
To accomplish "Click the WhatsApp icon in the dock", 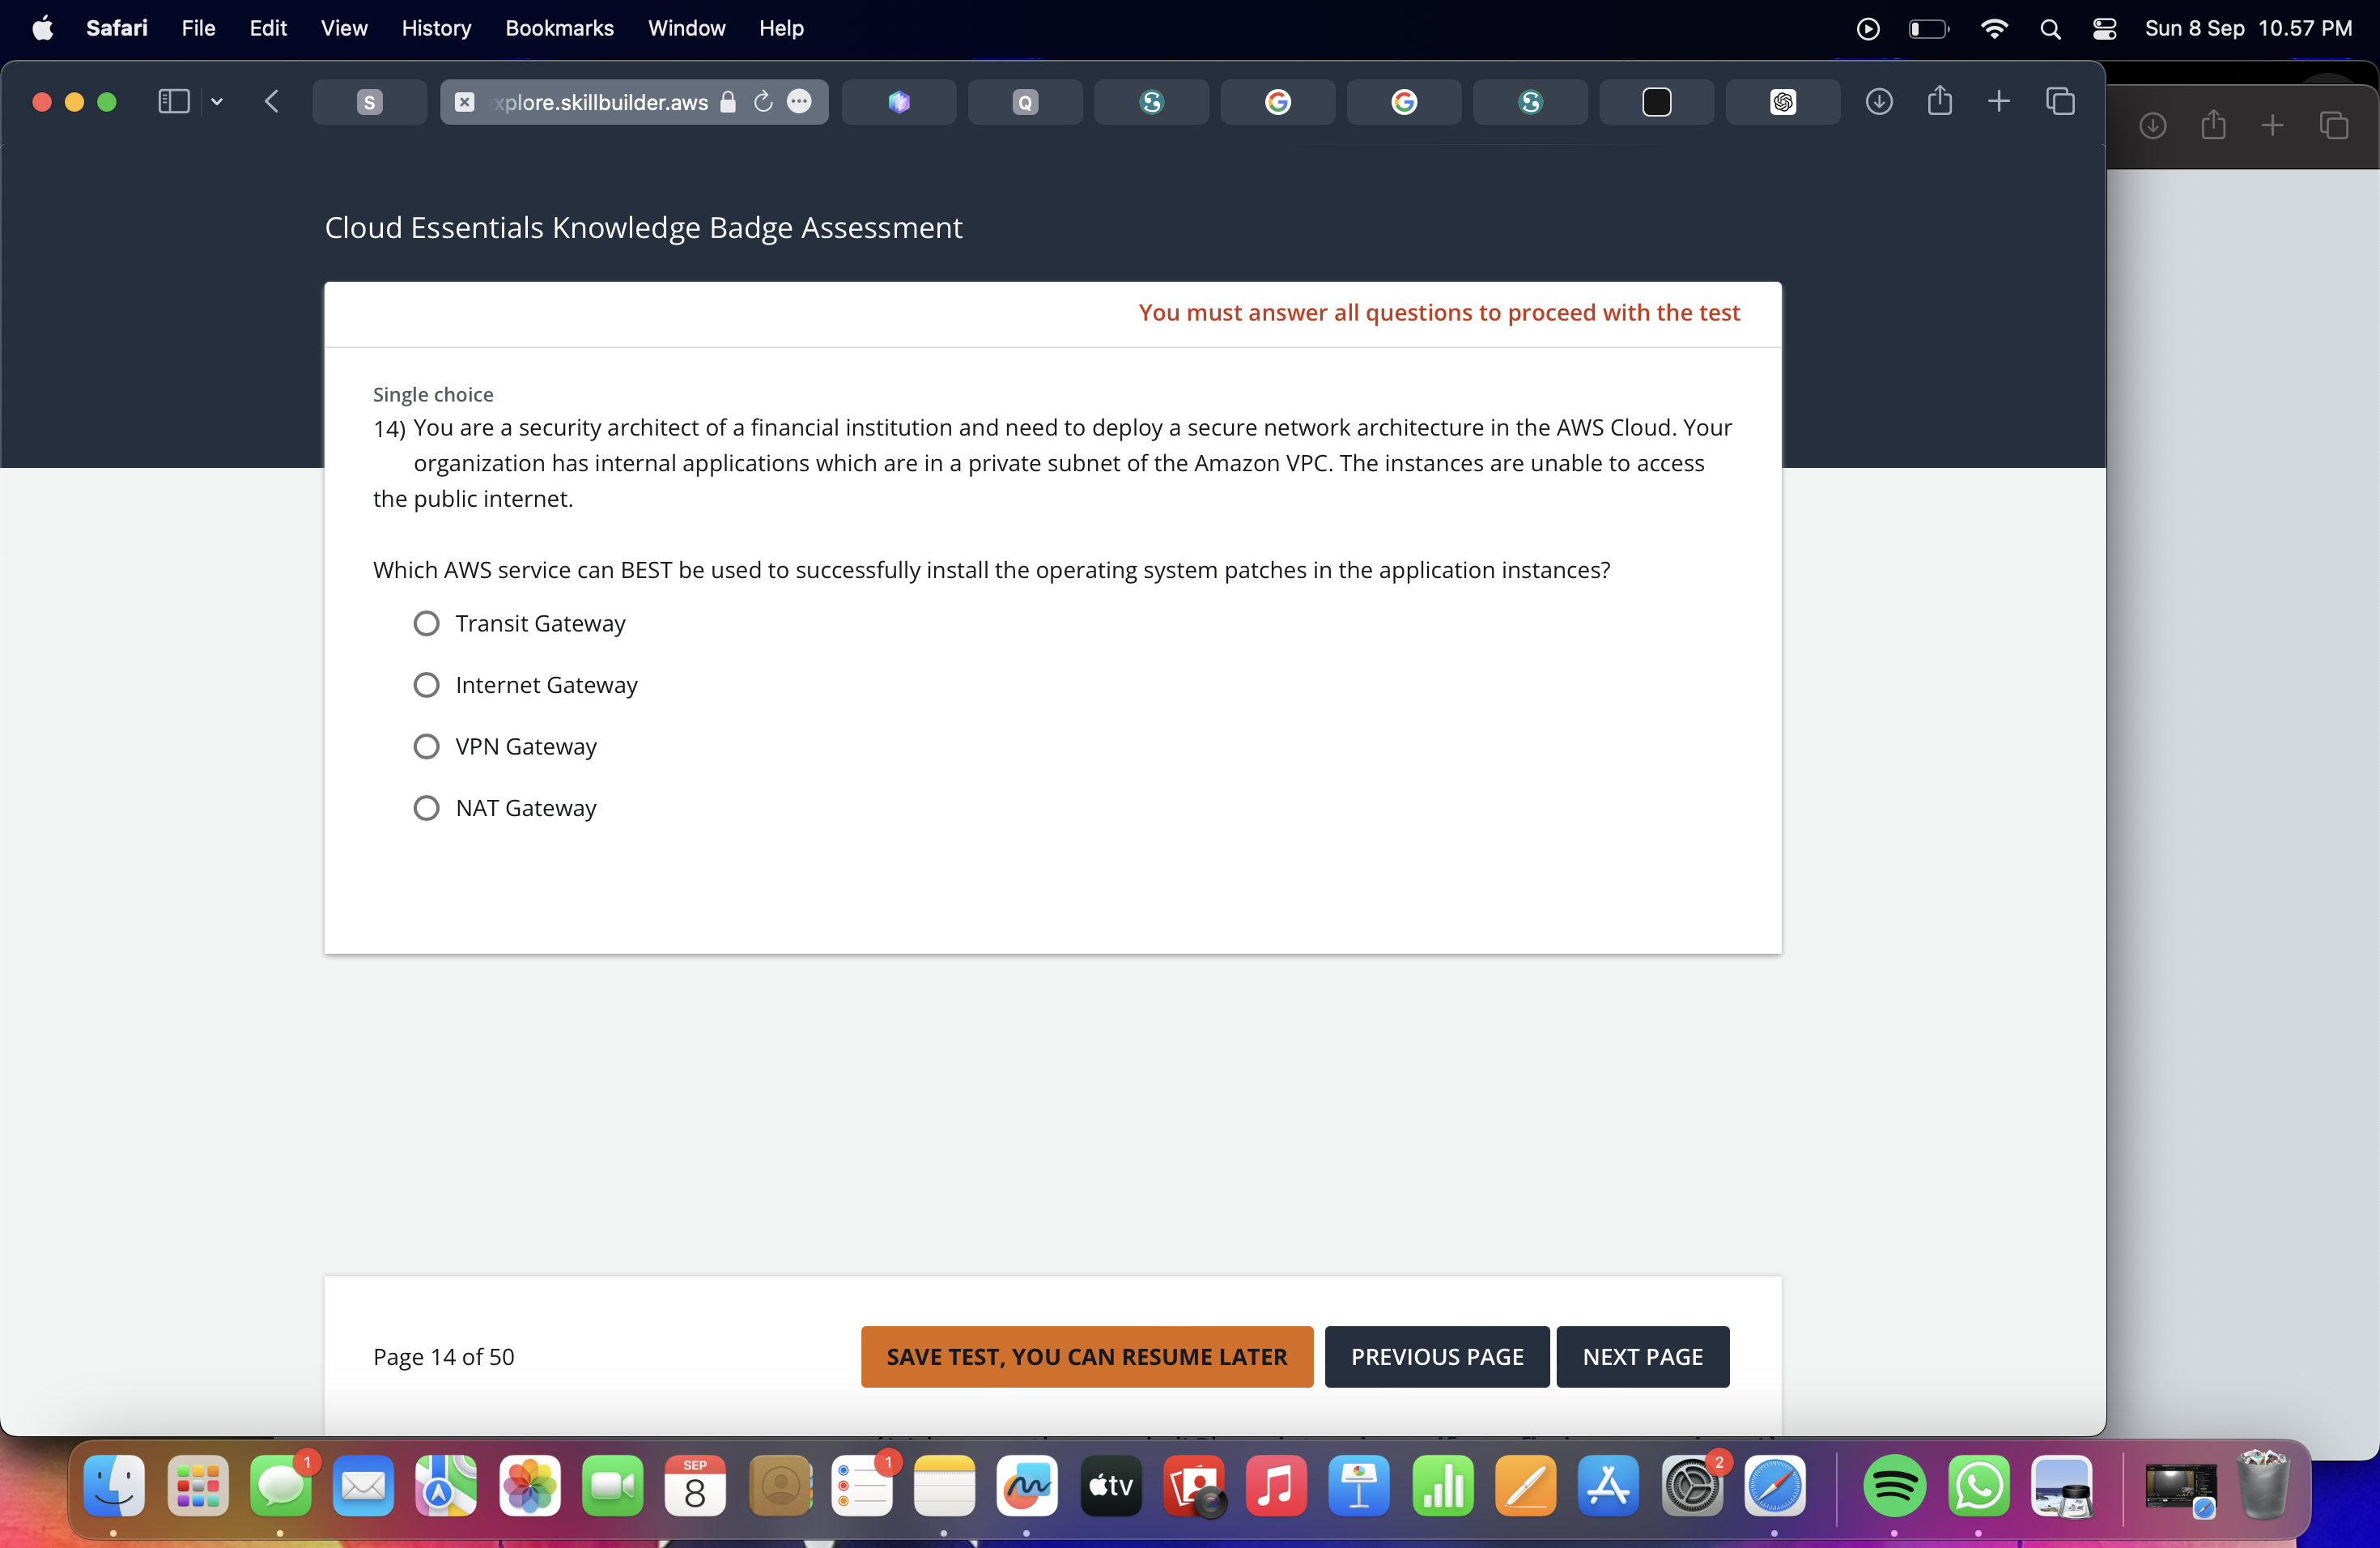I will tap(1978, 1489).
